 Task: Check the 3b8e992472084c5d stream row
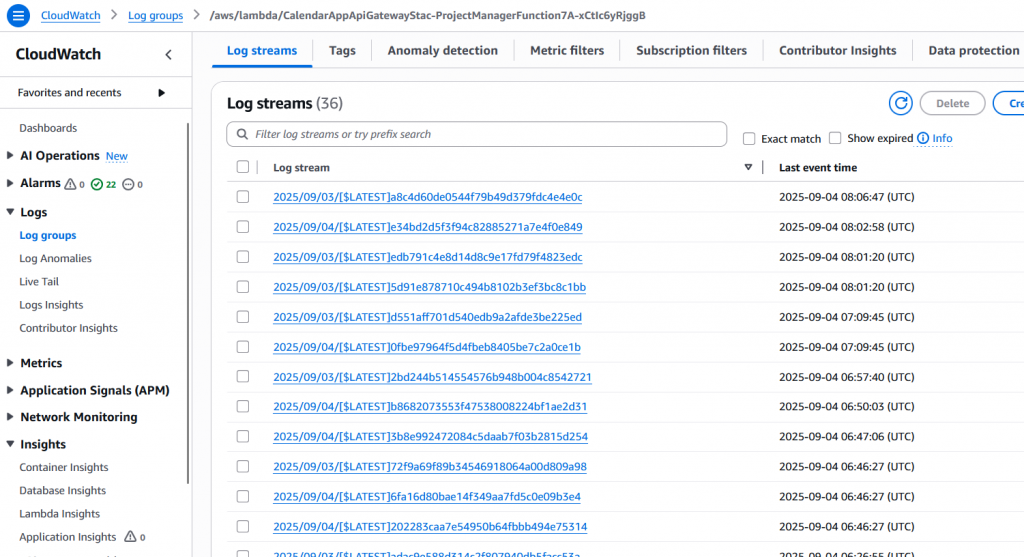point(243,436)
